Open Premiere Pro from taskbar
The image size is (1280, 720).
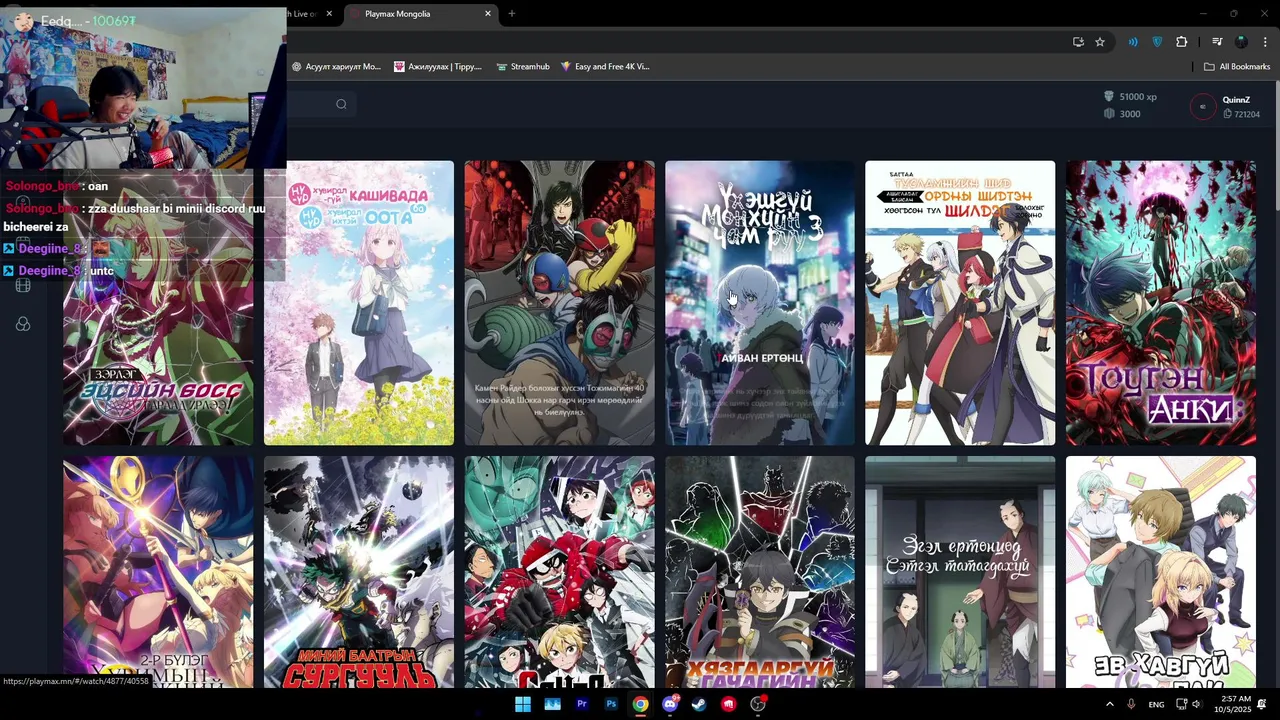581,704
